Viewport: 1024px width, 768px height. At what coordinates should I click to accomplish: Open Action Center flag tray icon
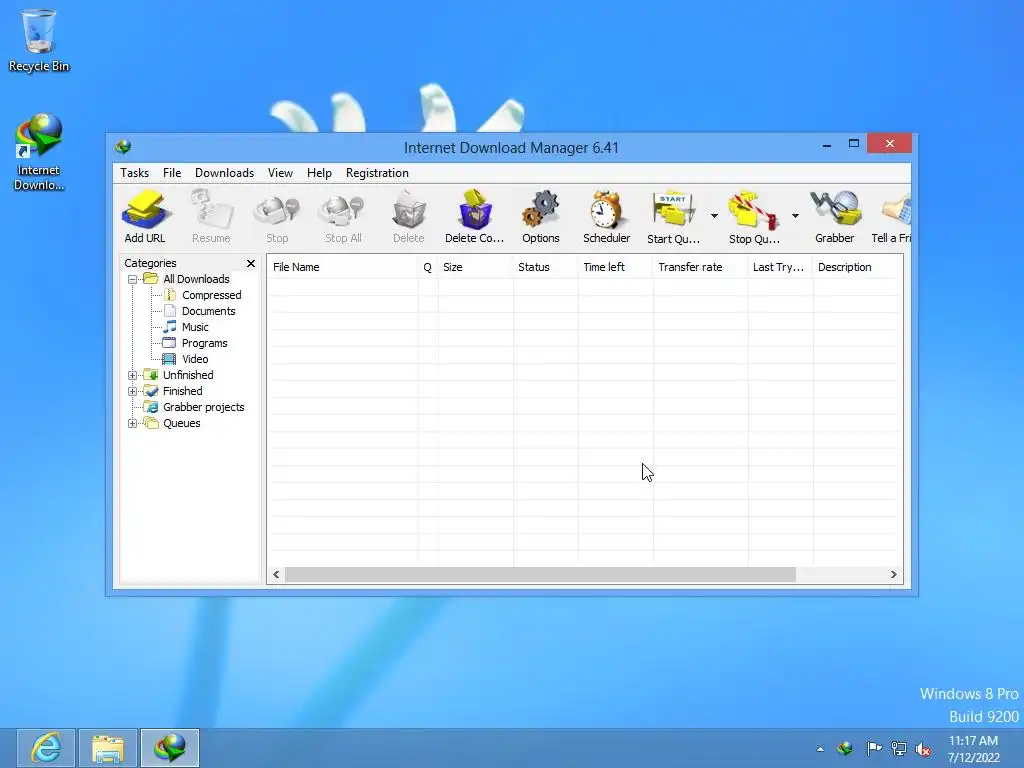874,748
